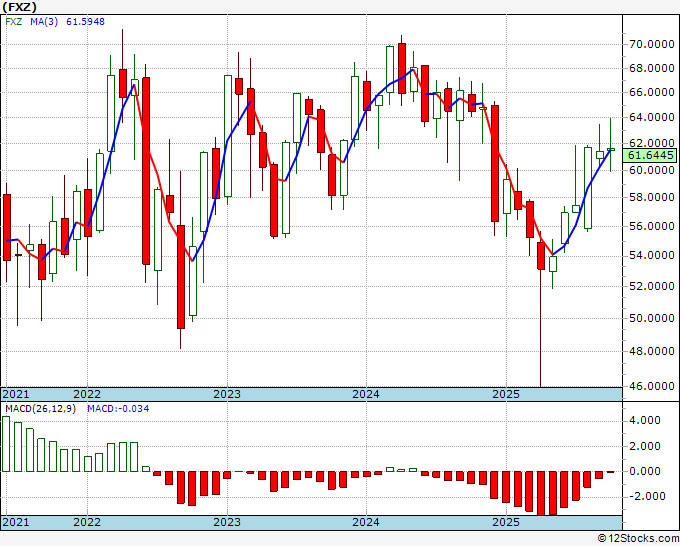Click 2024 on the price chart time axis
The height and width of the screenshot is (546, 680).
pyautogui.click(x=366, y=394)
